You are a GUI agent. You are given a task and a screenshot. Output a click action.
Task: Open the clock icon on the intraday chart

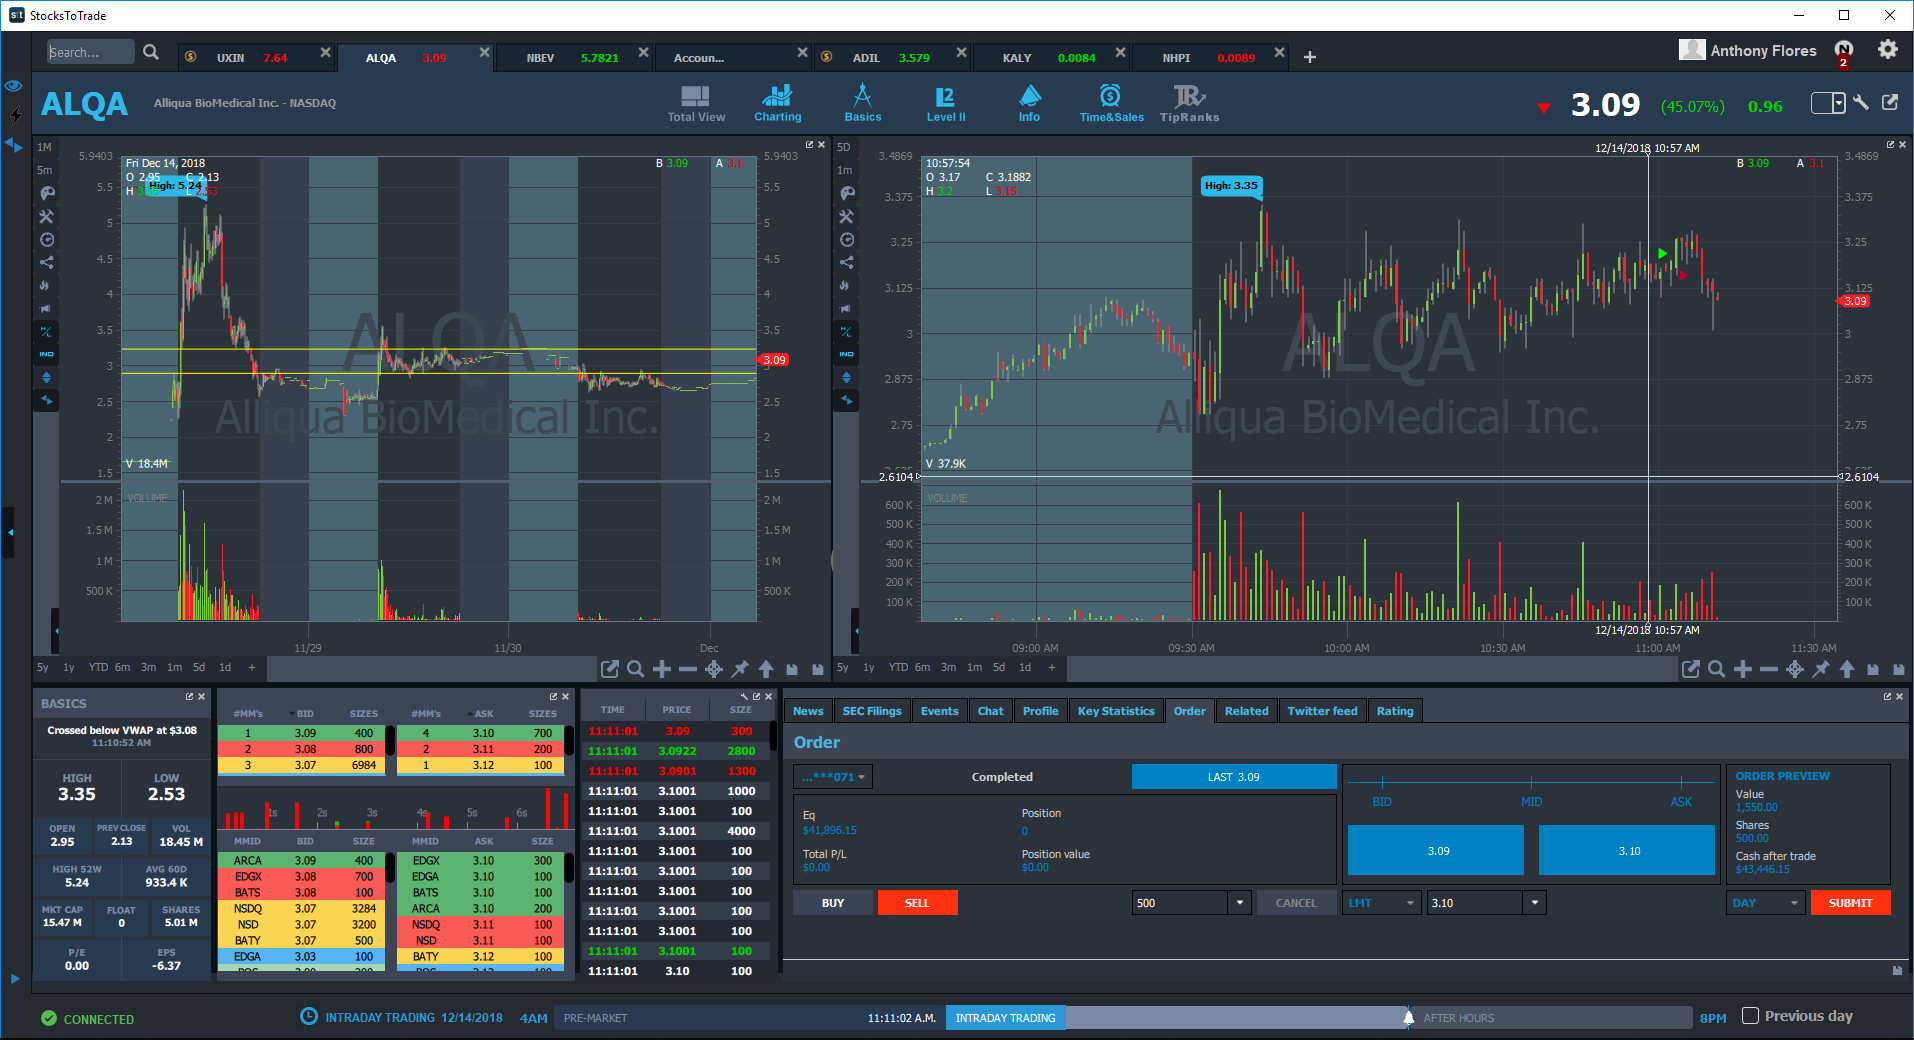tap(847, 239)
